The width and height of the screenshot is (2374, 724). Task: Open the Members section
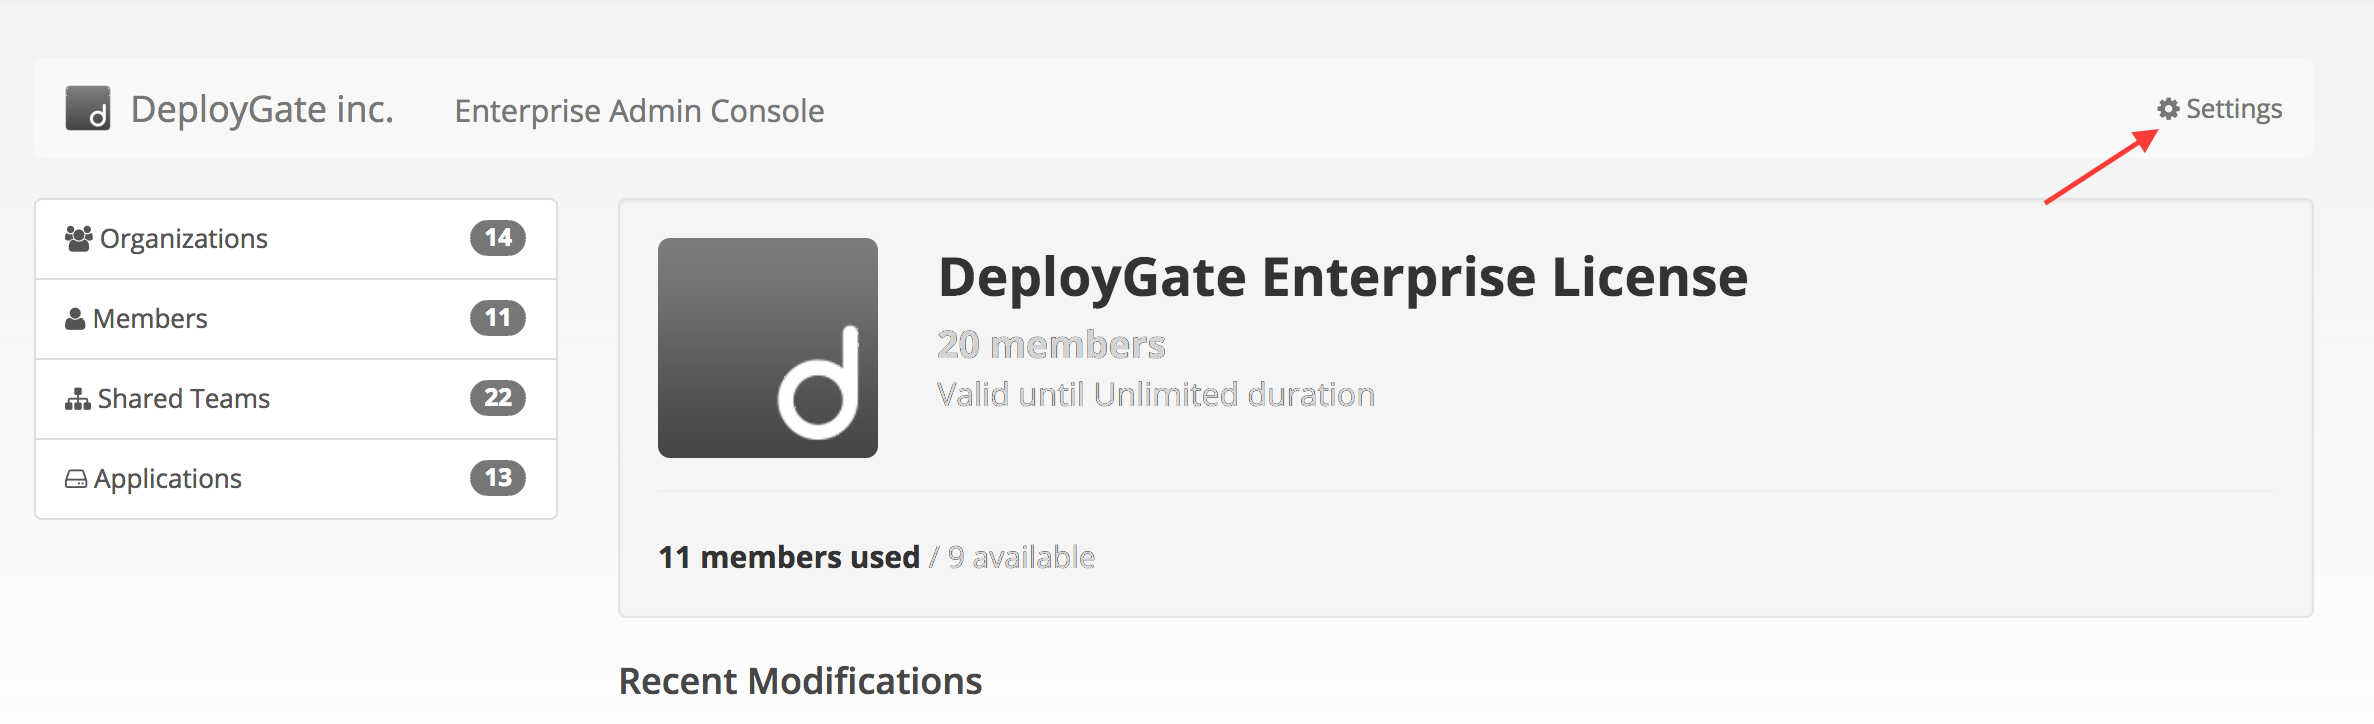(296, 319)
